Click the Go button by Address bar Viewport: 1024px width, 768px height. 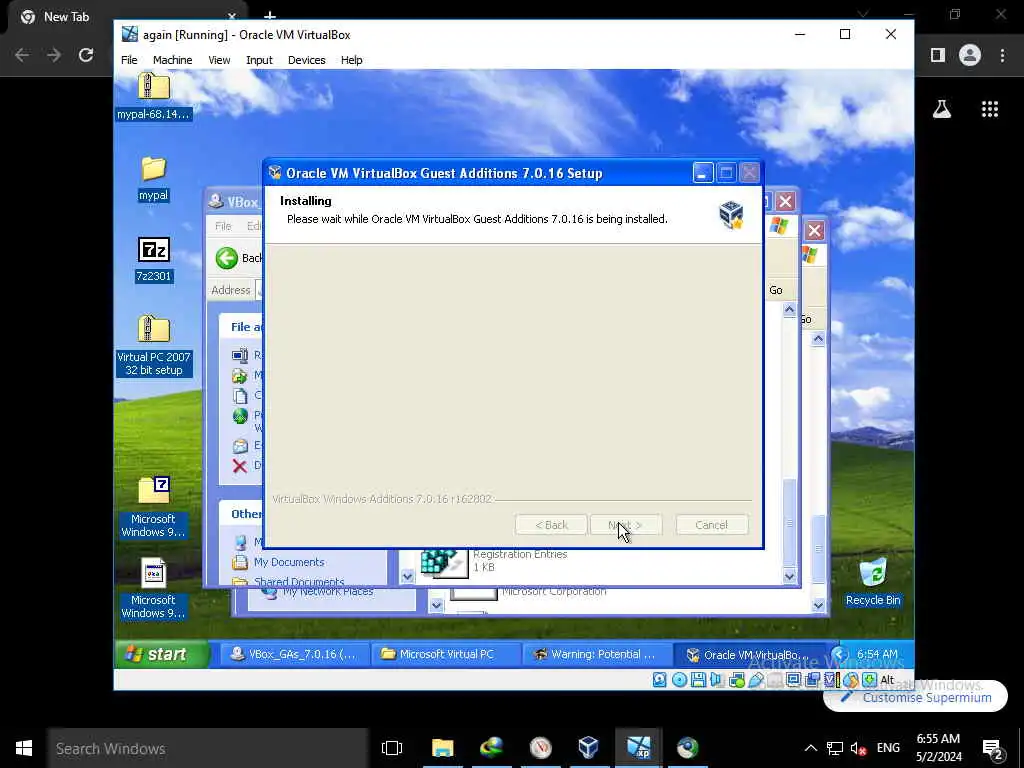click(x=776, y=290)
